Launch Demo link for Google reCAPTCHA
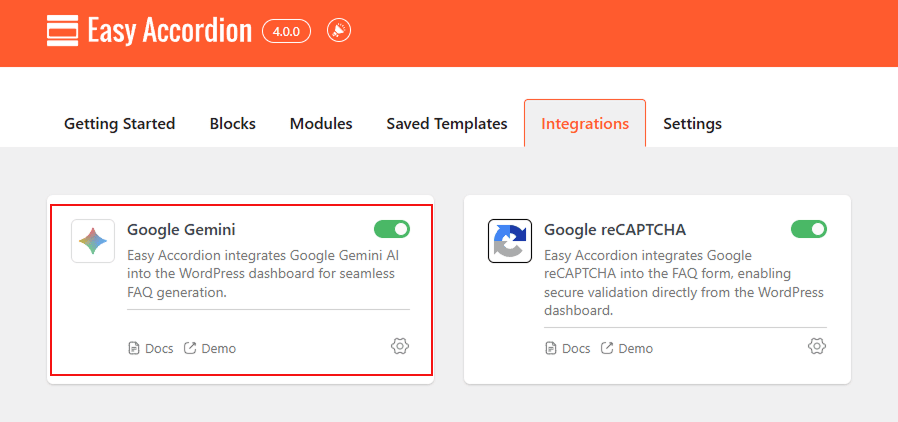 (x=627, y=349)
